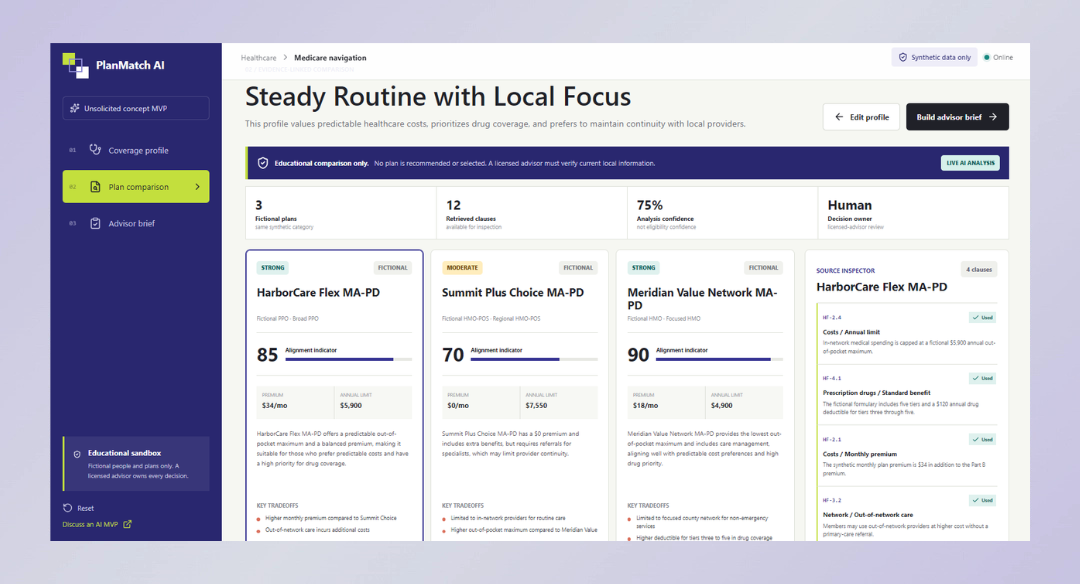This screenshot has height=584, width=1080.
Task: Click the Used checkmark for clause HF-2.1
Action: [x=976, y=439]
